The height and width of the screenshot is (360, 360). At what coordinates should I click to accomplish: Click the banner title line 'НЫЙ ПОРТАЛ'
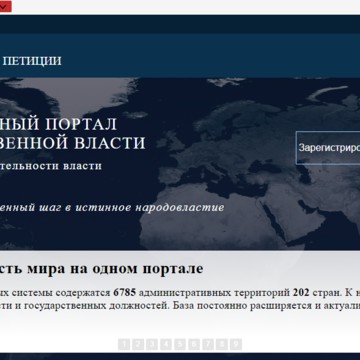click(x=58, y=124)
